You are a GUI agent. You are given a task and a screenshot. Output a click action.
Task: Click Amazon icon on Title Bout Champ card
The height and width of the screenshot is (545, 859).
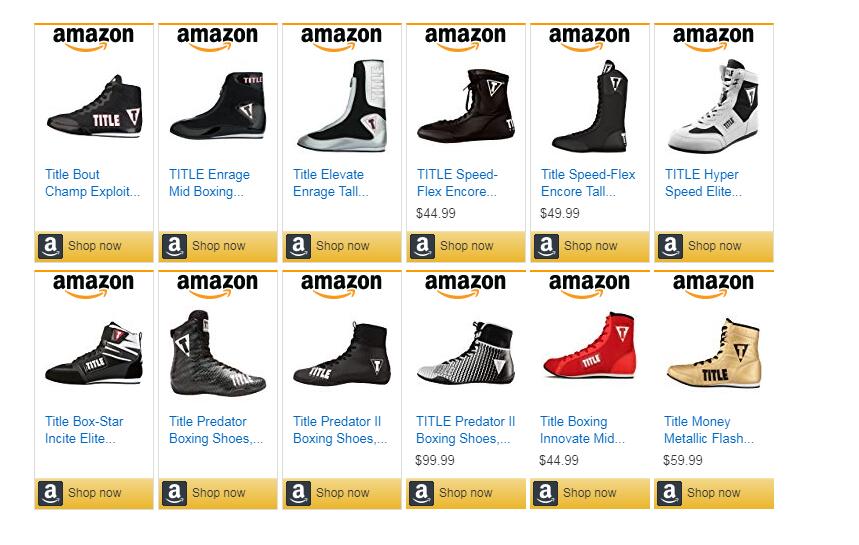(50, 246)
